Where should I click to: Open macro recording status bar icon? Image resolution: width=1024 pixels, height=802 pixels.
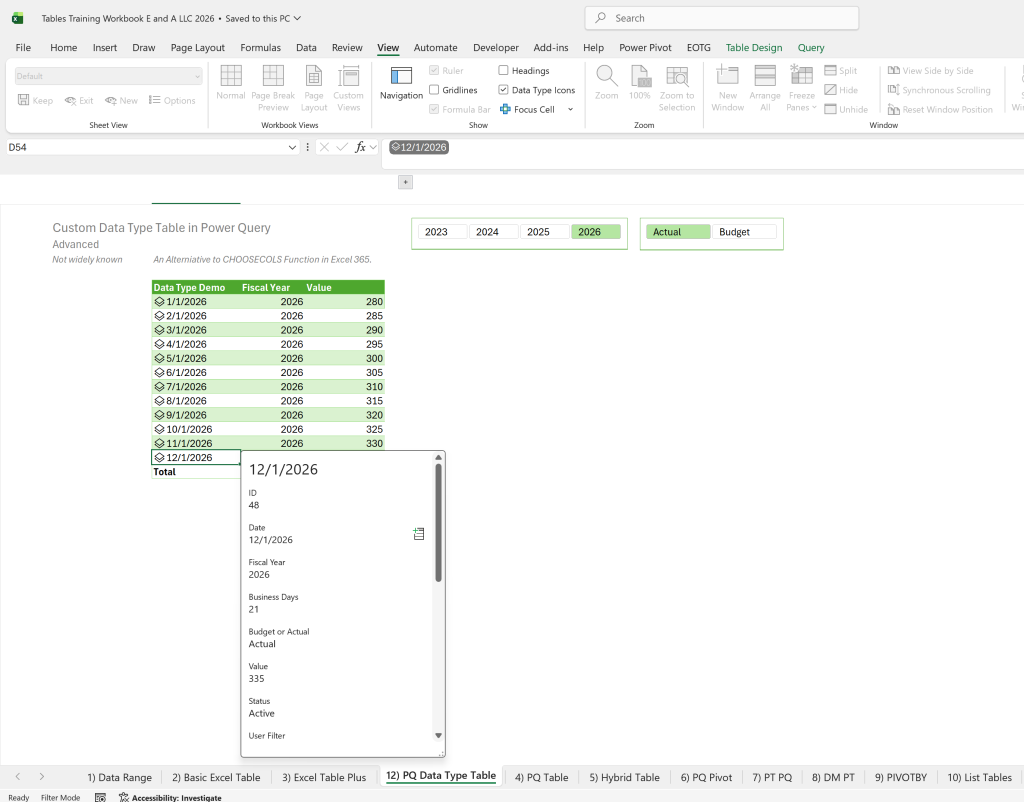(x=100, y=797)
